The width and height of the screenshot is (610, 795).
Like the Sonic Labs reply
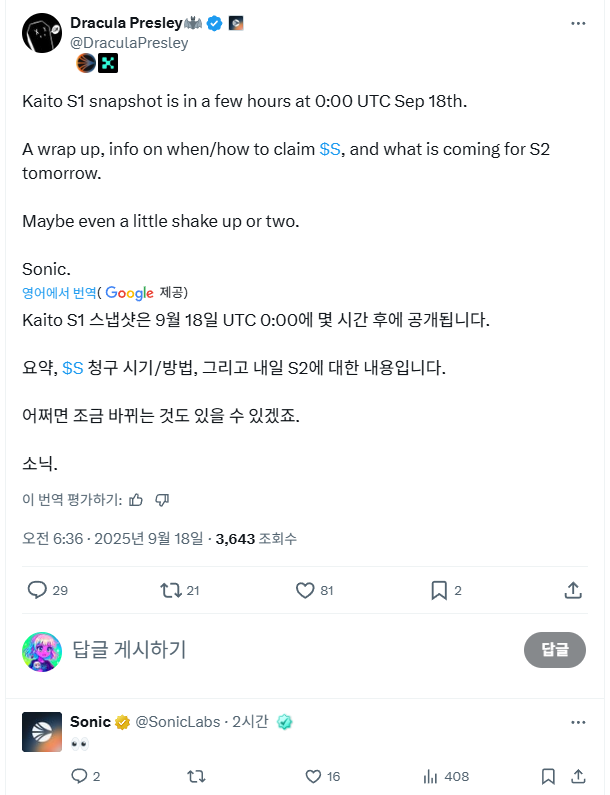pos(313,775)
